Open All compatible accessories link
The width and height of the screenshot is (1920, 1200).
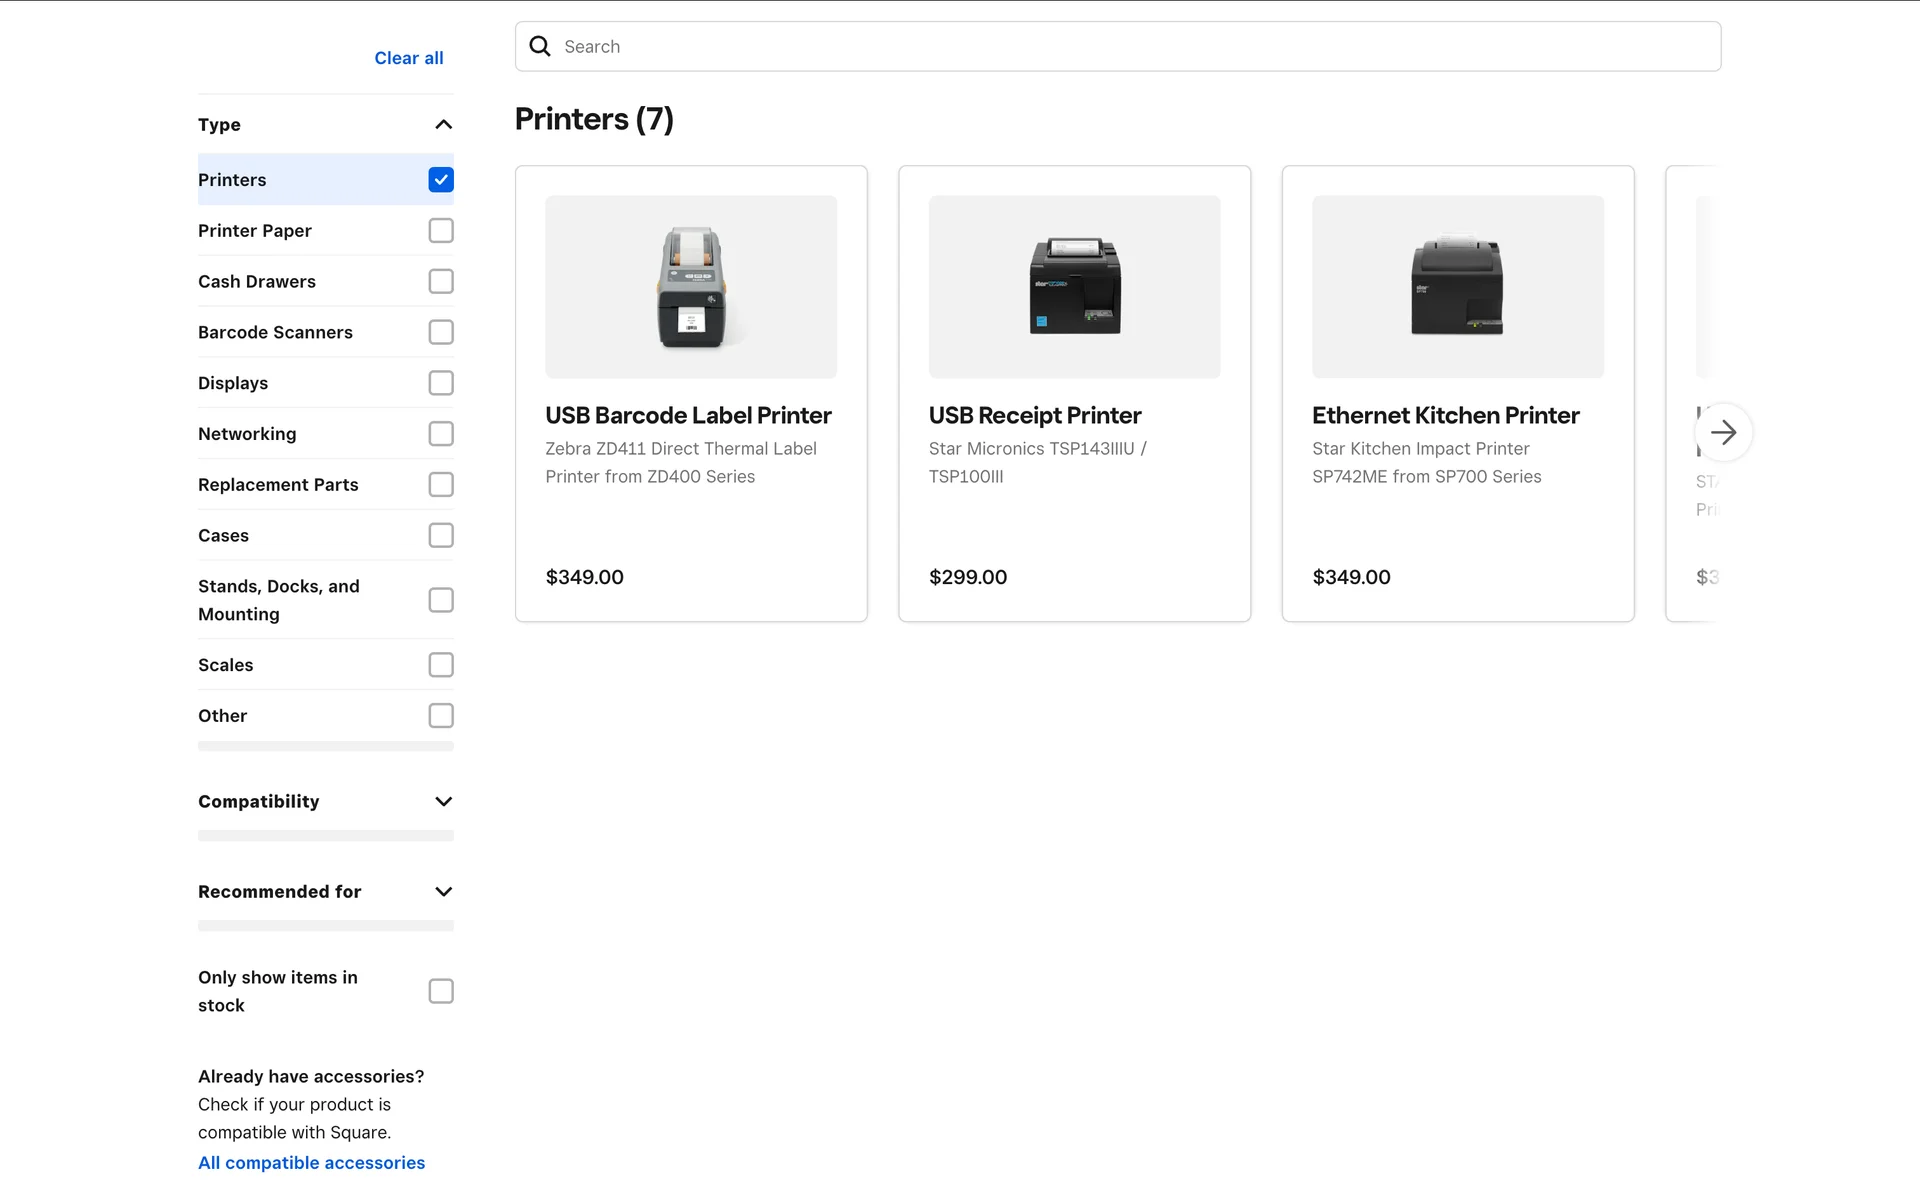tap(311, 1163)
